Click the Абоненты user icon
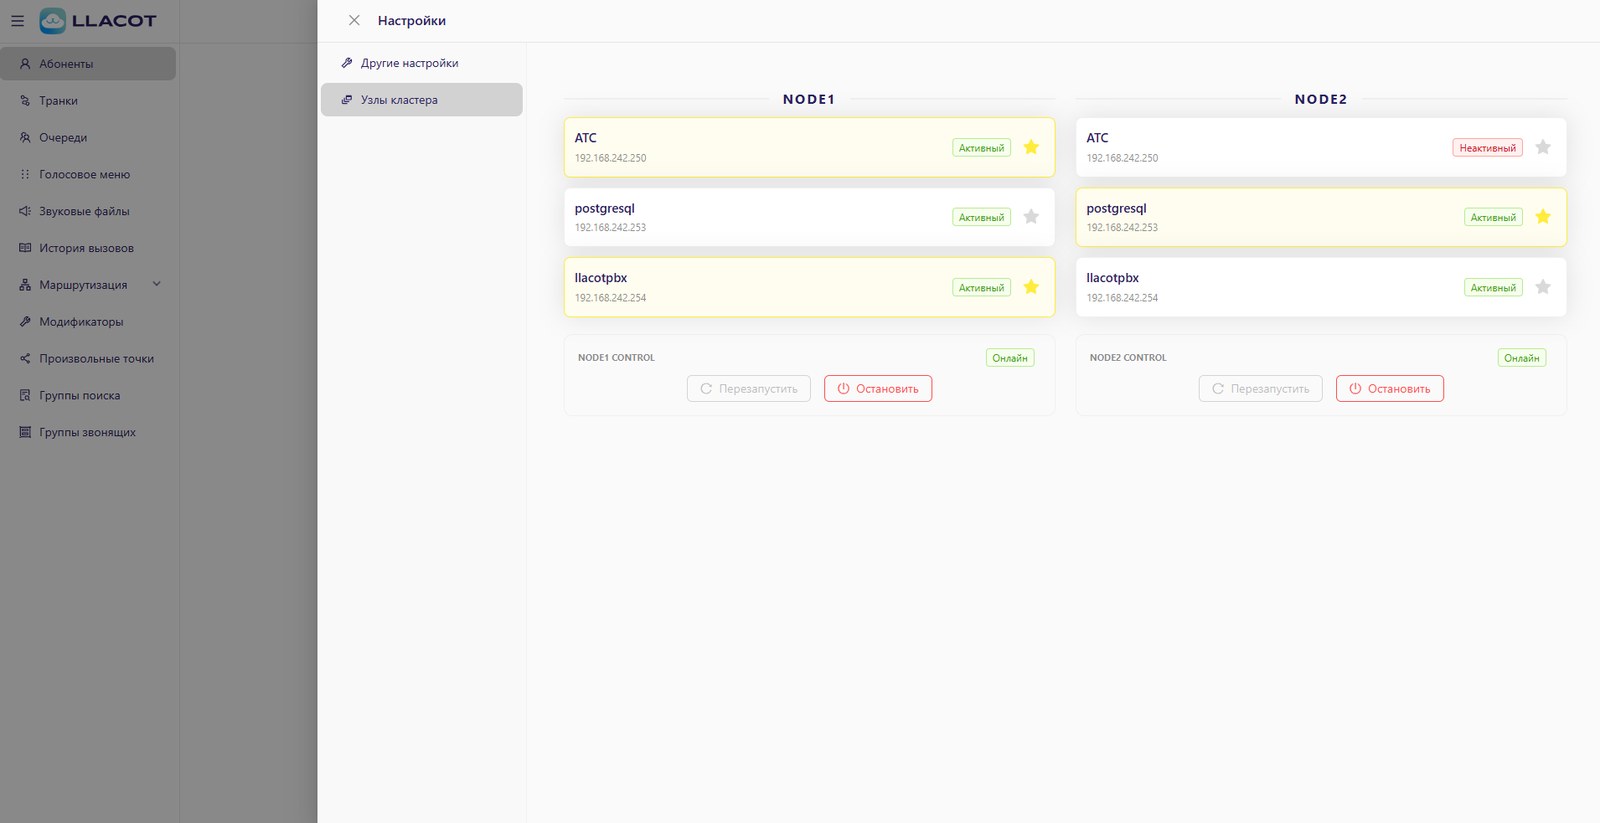The image size is (1600, 823). [x=25, y=64]
